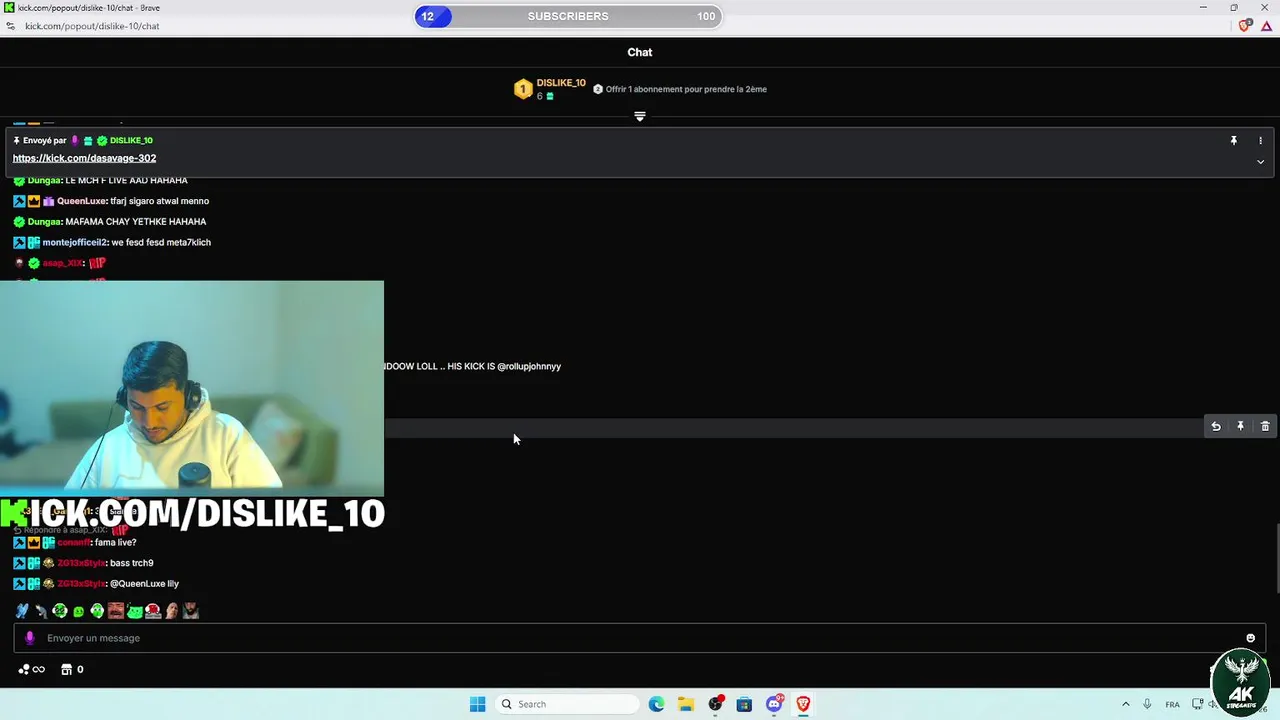Open the Windows Start menu
Image resolution: width=1280 pixels, height=720 pixels.
click(x=477, y=704)
